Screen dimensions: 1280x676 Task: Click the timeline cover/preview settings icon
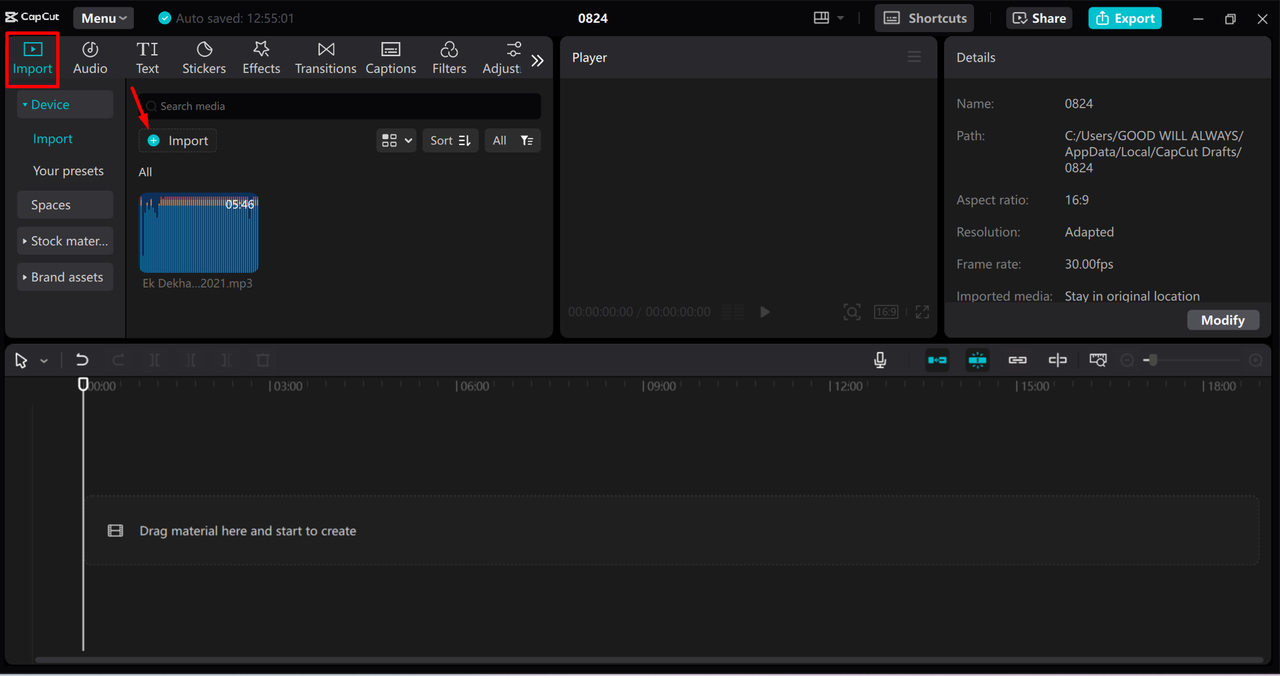(x=1098, y=360)
